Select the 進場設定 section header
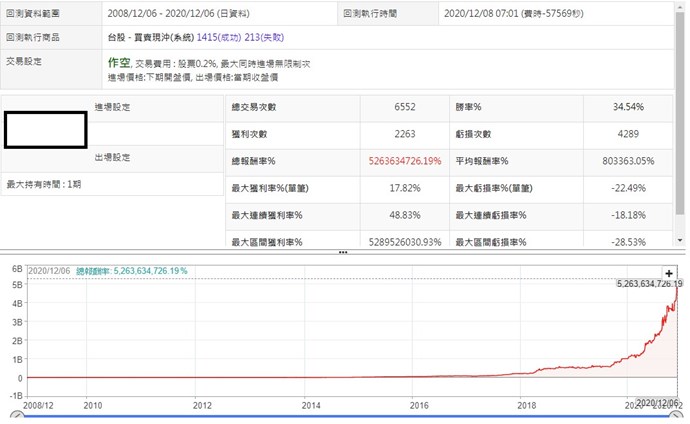The image size is (690, 424). [112, 106]
